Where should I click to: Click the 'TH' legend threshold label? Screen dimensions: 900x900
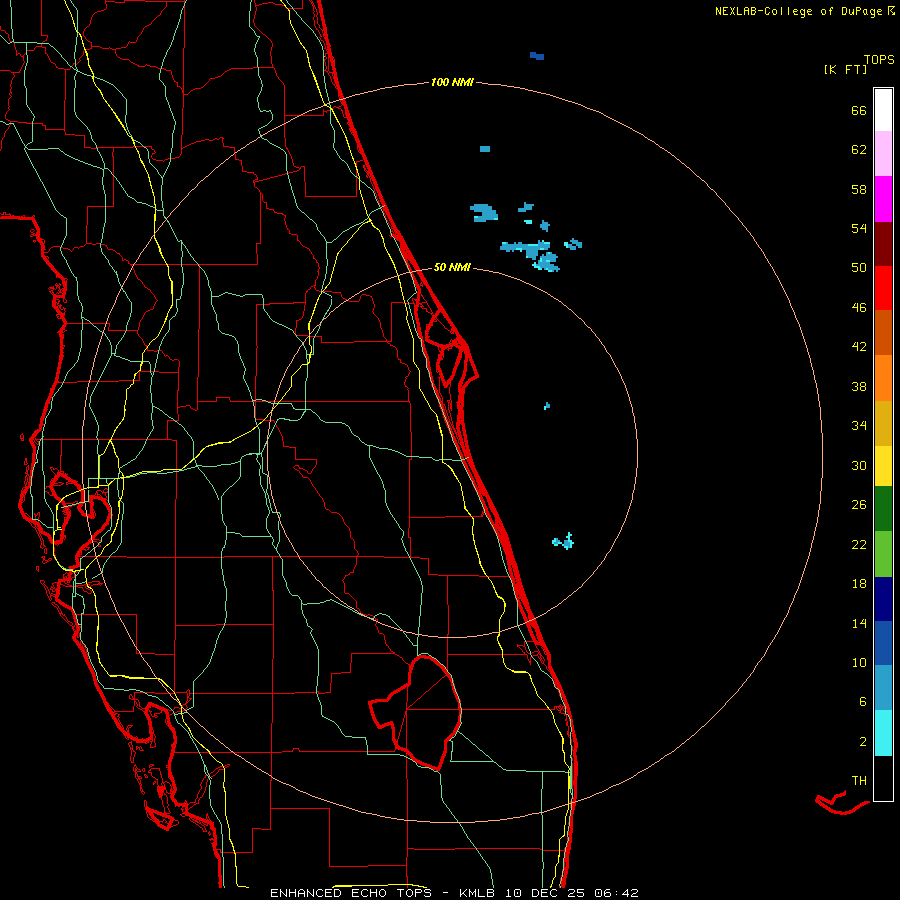pos(859,781)
